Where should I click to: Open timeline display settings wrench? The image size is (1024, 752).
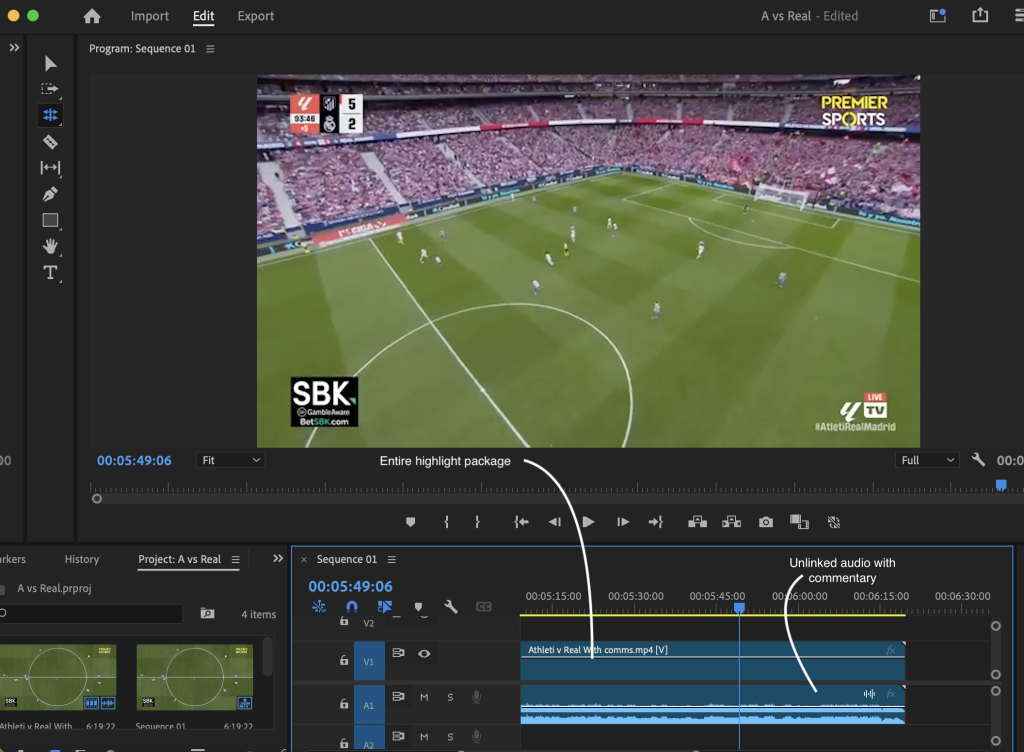pyautogui.click(x=451, y=607)
